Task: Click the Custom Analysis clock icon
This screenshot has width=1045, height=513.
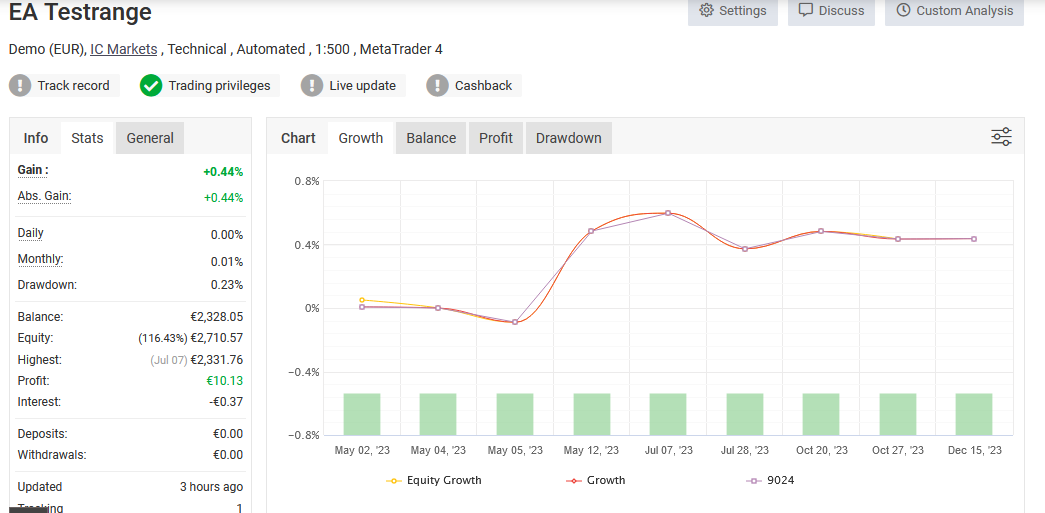Action: [904, 11]
